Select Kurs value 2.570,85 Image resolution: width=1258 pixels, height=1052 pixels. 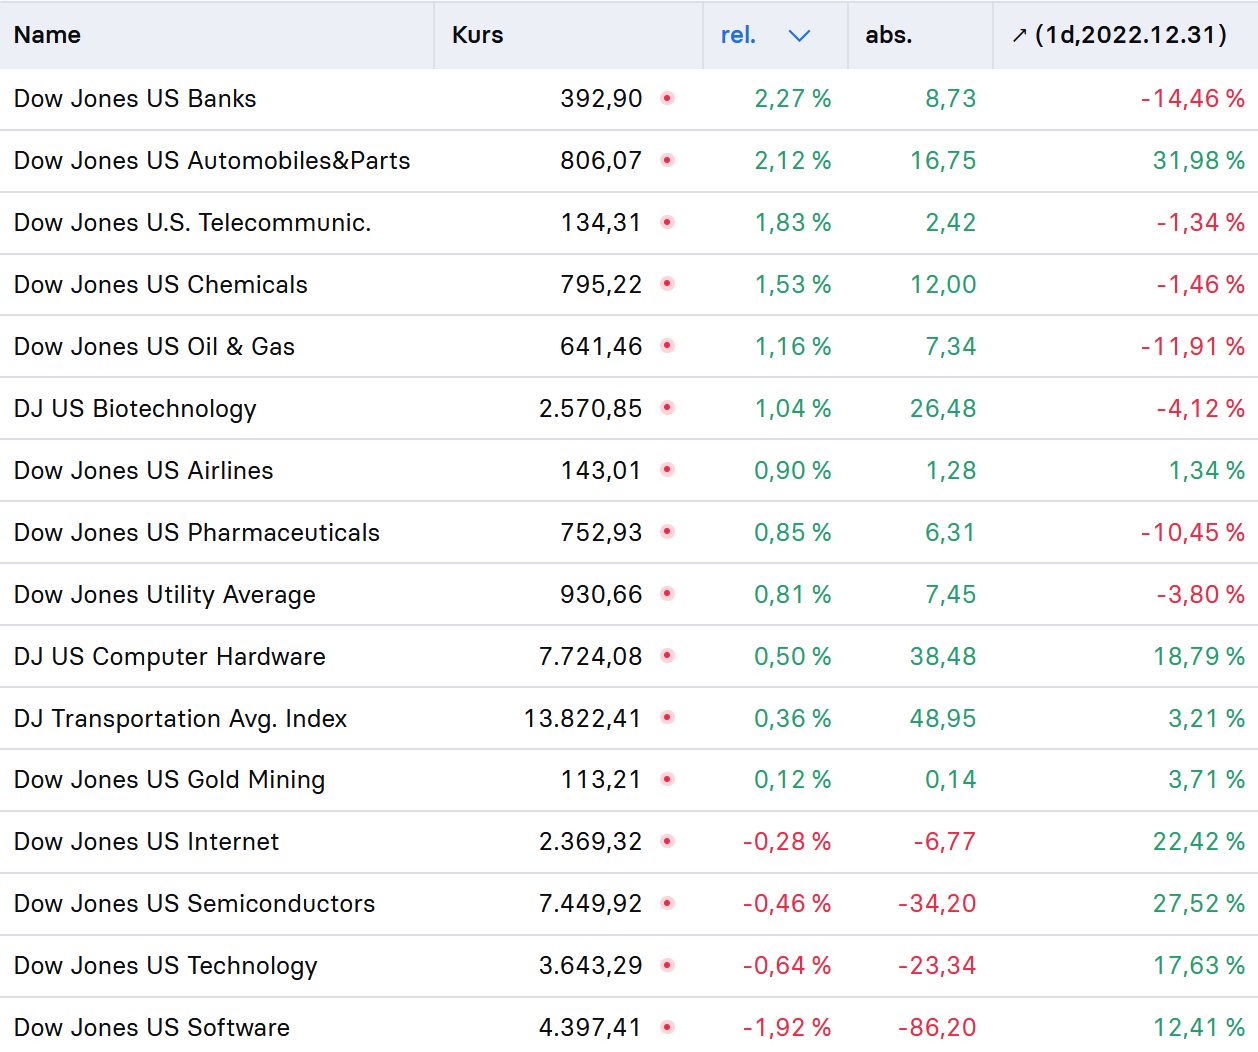(590, 408)
